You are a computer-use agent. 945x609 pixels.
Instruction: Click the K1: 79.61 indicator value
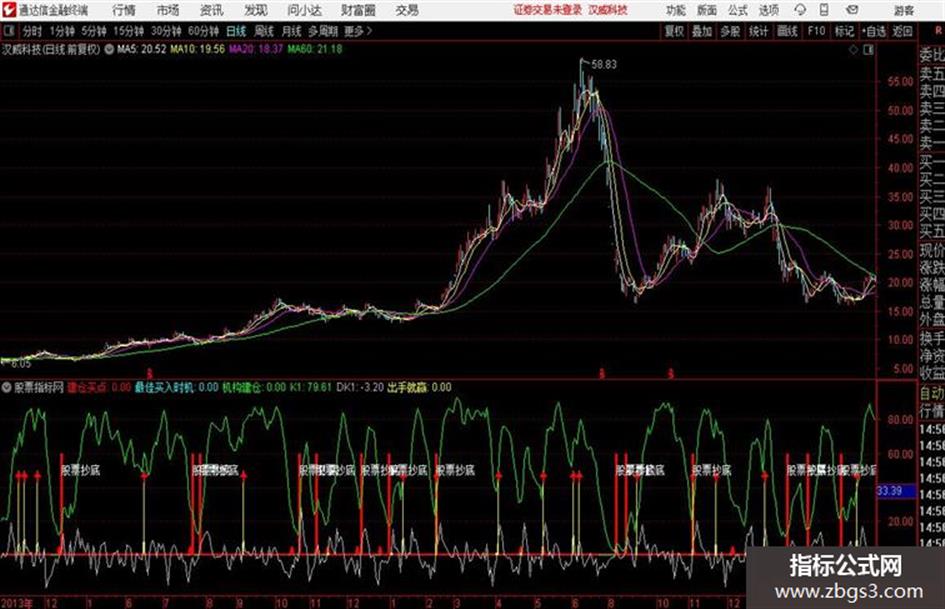pyautogui.click(x=311, y=387)
